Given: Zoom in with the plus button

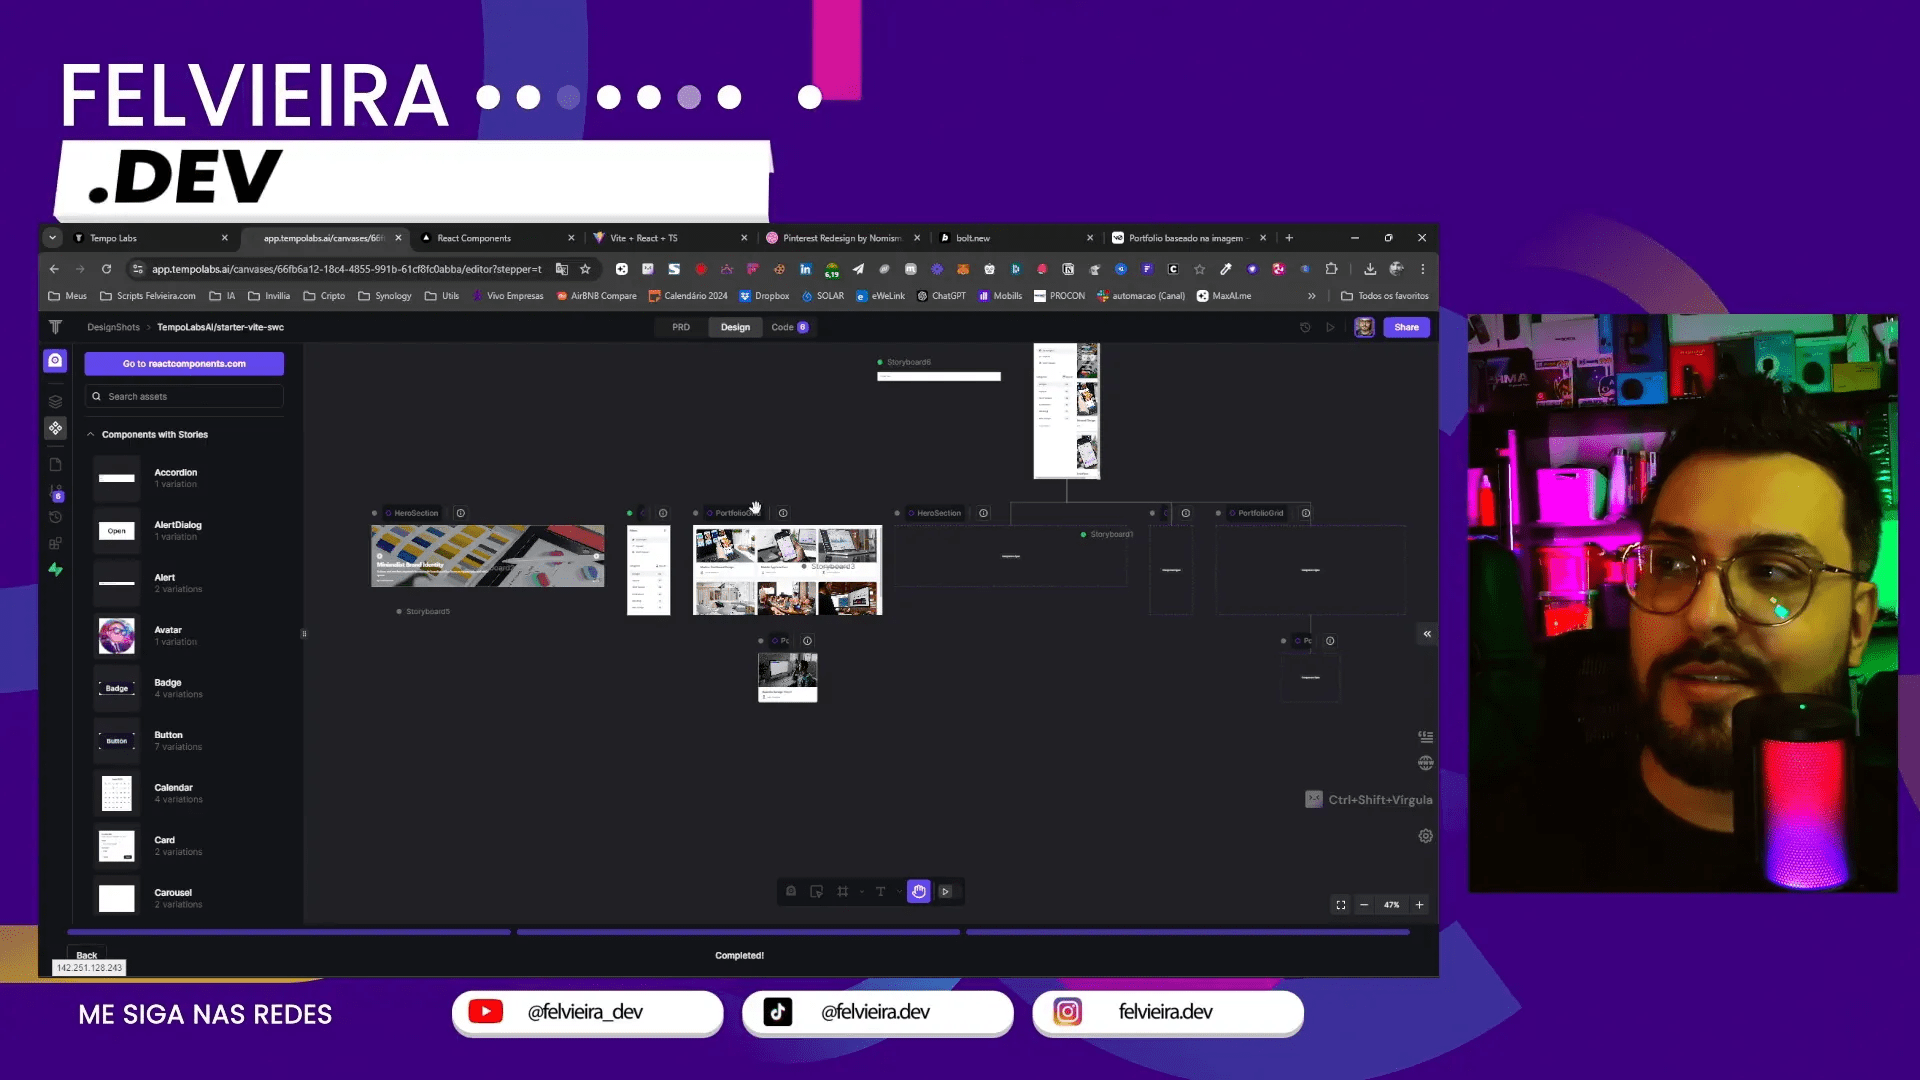Looking at the screenshot, I should pos(1419,905).
